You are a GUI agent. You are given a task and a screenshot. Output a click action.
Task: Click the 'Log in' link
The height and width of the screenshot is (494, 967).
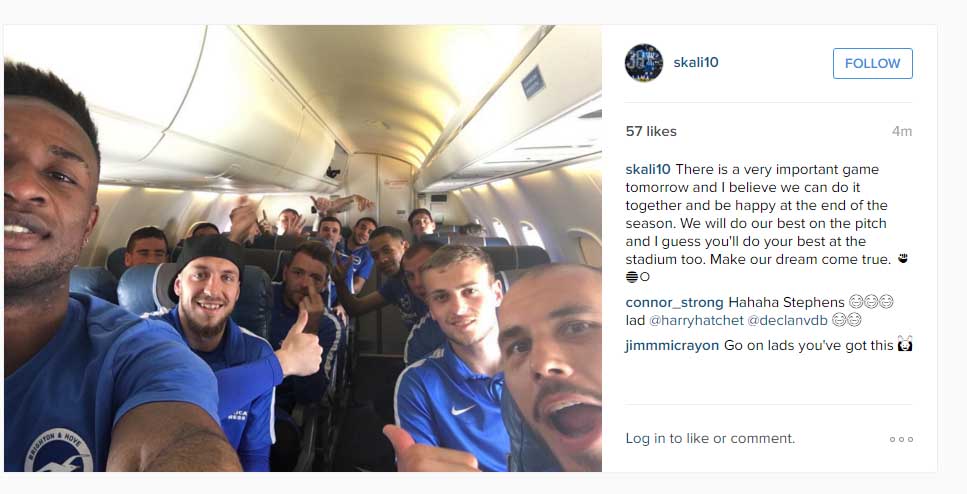pyautogui.click(x=645, y=438)
